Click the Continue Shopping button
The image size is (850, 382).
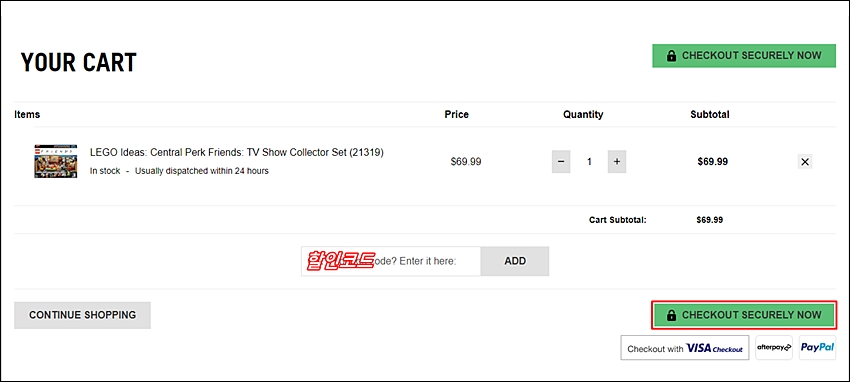tap(82, 315)
